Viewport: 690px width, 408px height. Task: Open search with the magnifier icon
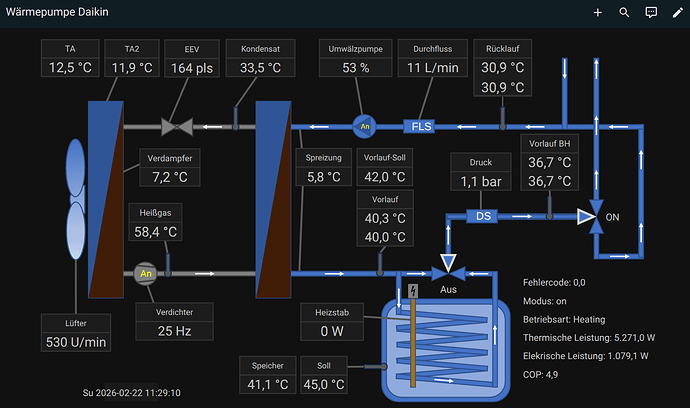pyautogui.click(x=624, y=13)
